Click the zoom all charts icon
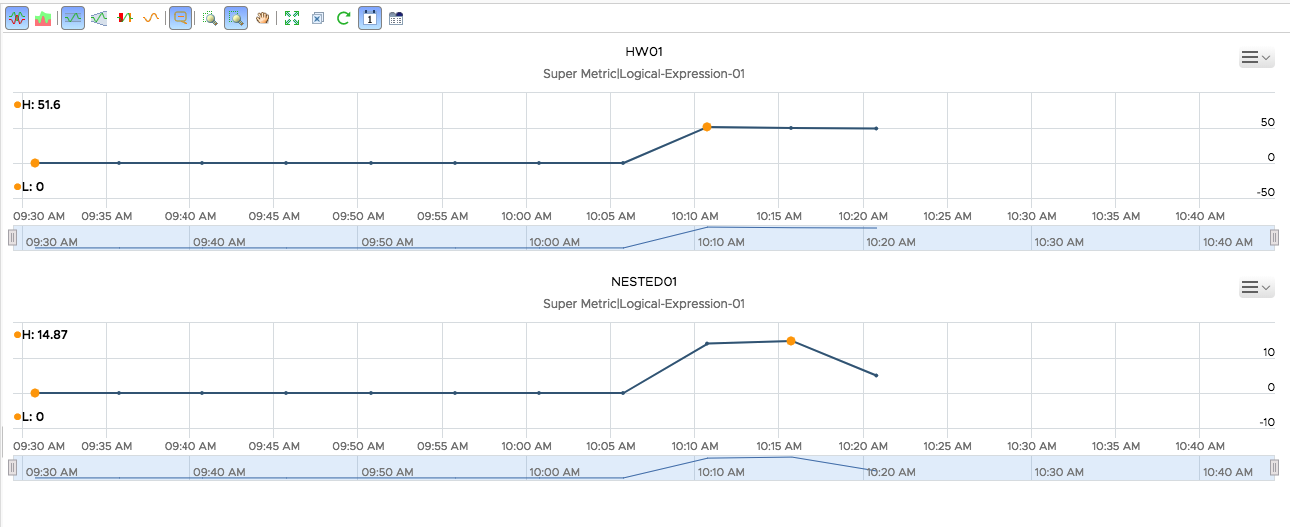Screen dimensions: 1290x527 (x=210, y=18)
